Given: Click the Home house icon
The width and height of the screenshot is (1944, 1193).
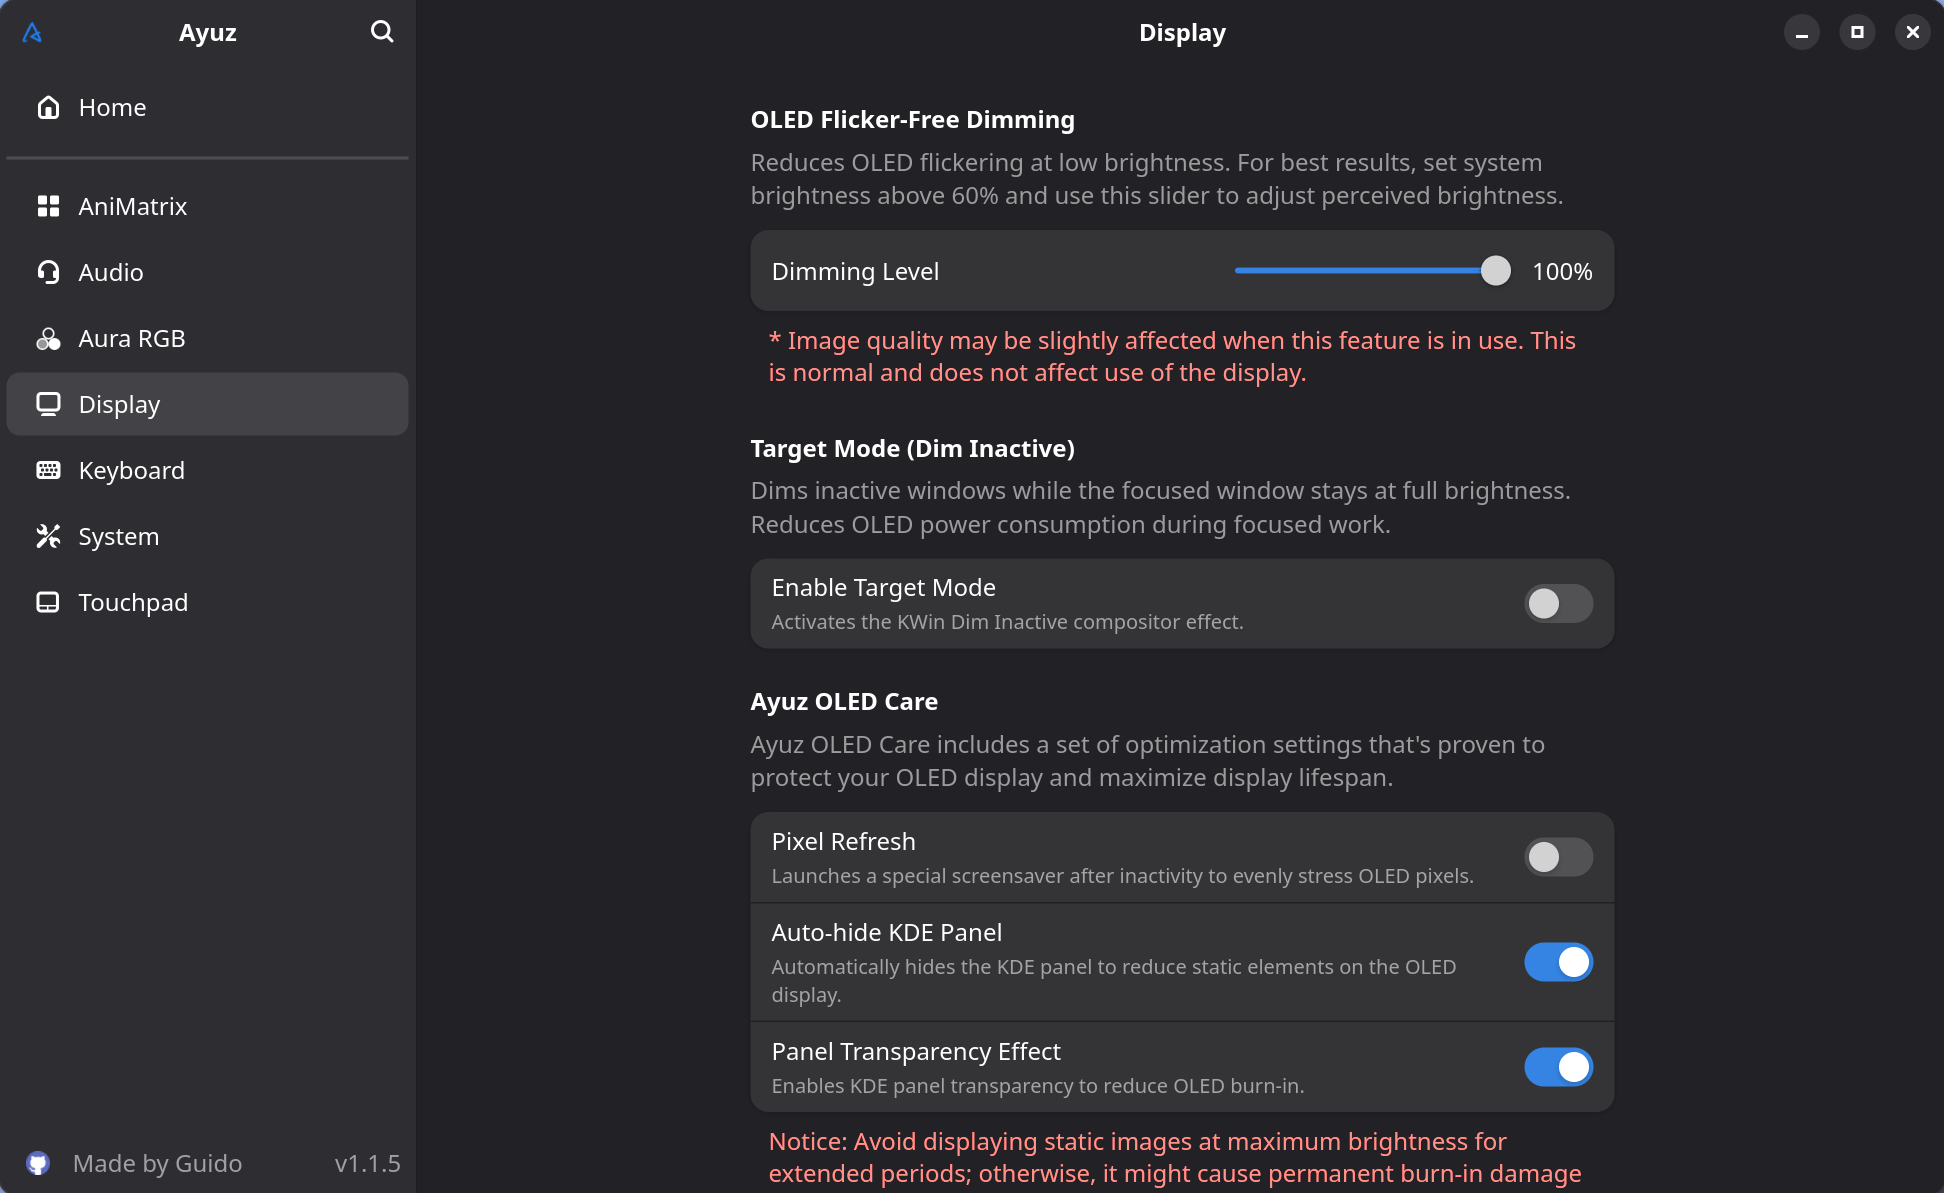Looking at the screenshot, I should 48,107.
